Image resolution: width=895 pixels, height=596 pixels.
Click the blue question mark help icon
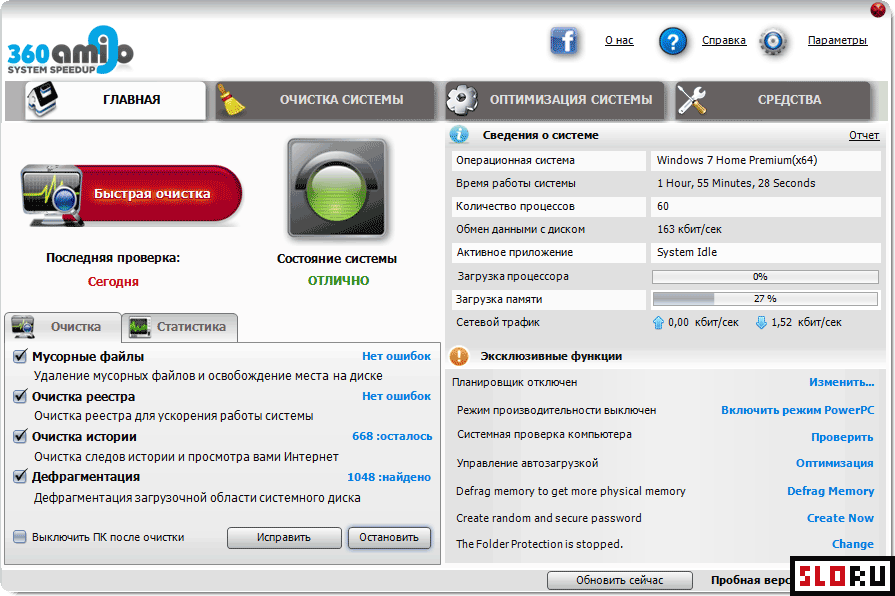coord(673,41)
